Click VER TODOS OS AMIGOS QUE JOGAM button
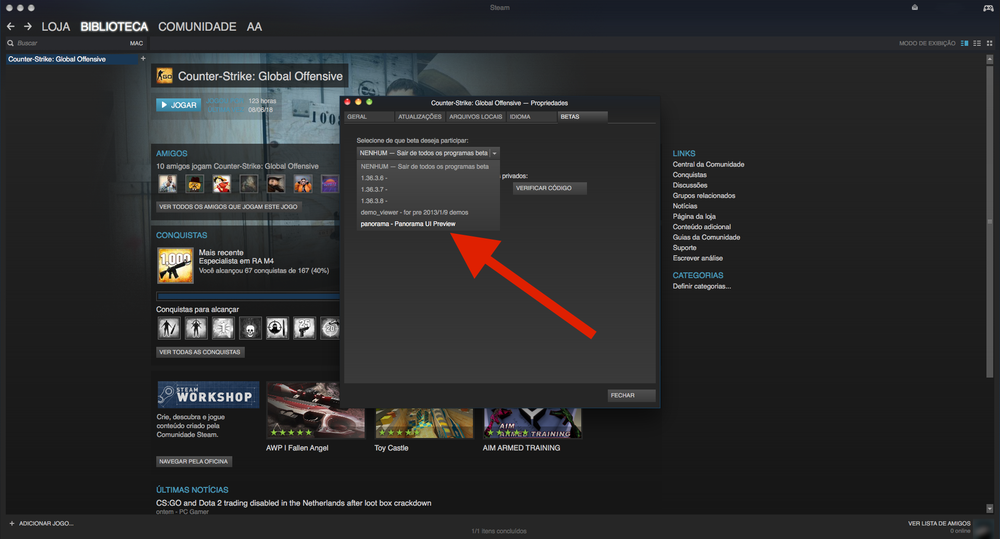Screen dimensions: 1000x539 (228, 207)
